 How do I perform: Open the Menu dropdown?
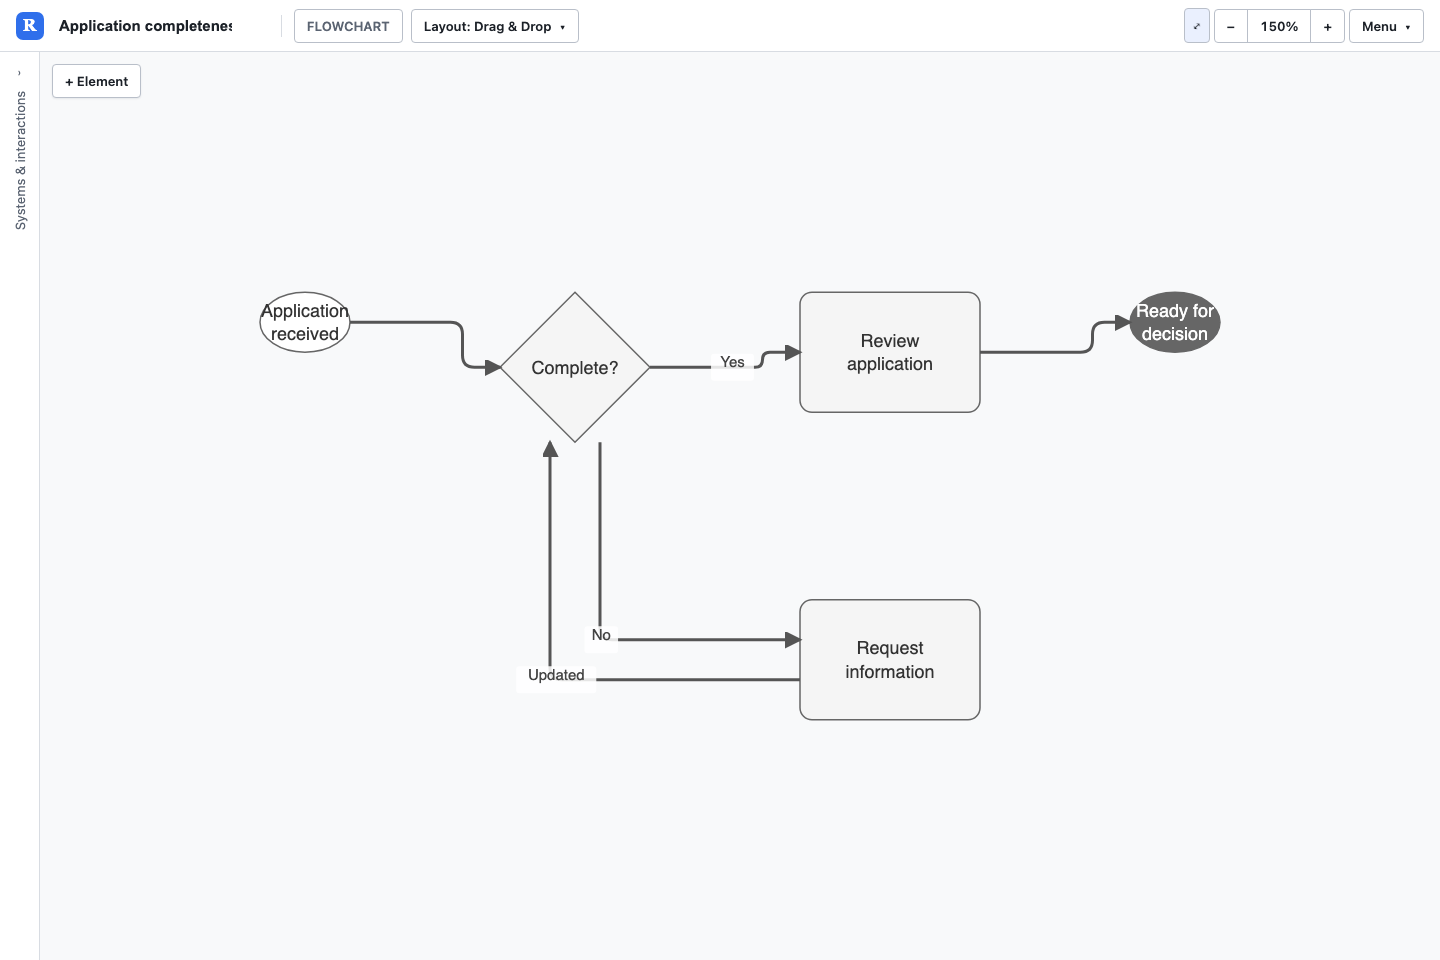pos(1386,26)
